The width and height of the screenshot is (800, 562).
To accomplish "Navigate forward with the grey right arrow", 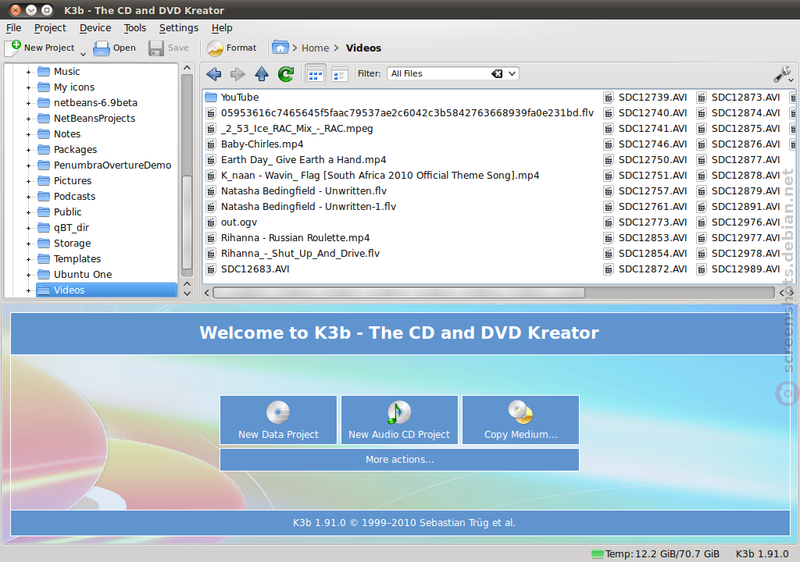I will tap(237, 74).
